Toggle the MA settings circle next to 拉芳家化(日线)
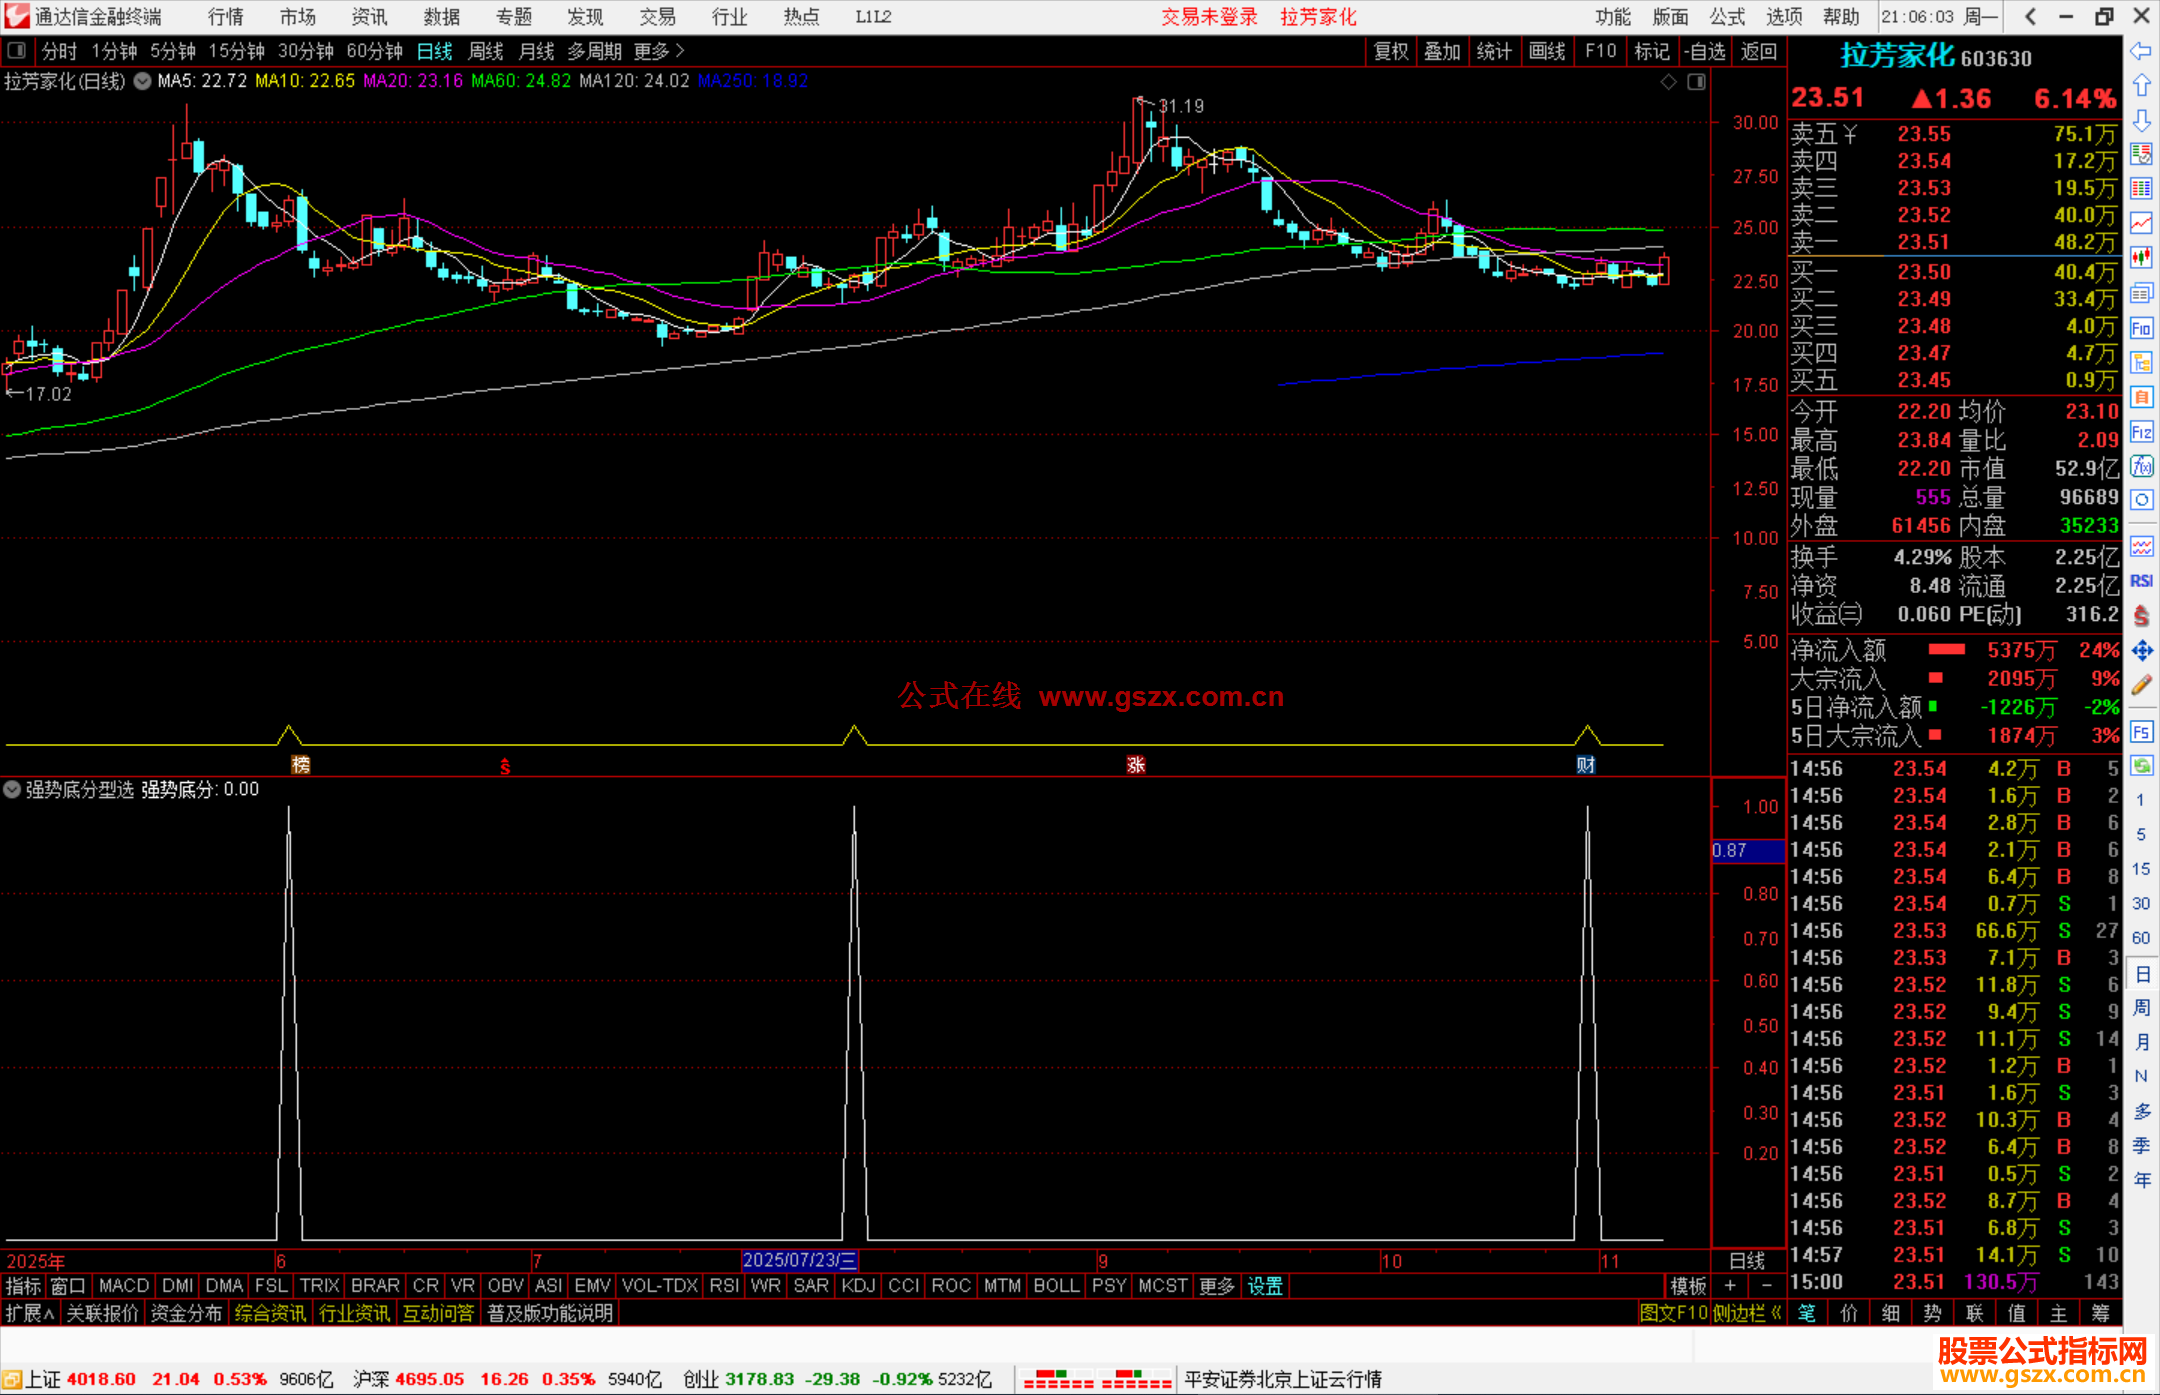This screenshot has width=2160, height=1395. point(143,82)
